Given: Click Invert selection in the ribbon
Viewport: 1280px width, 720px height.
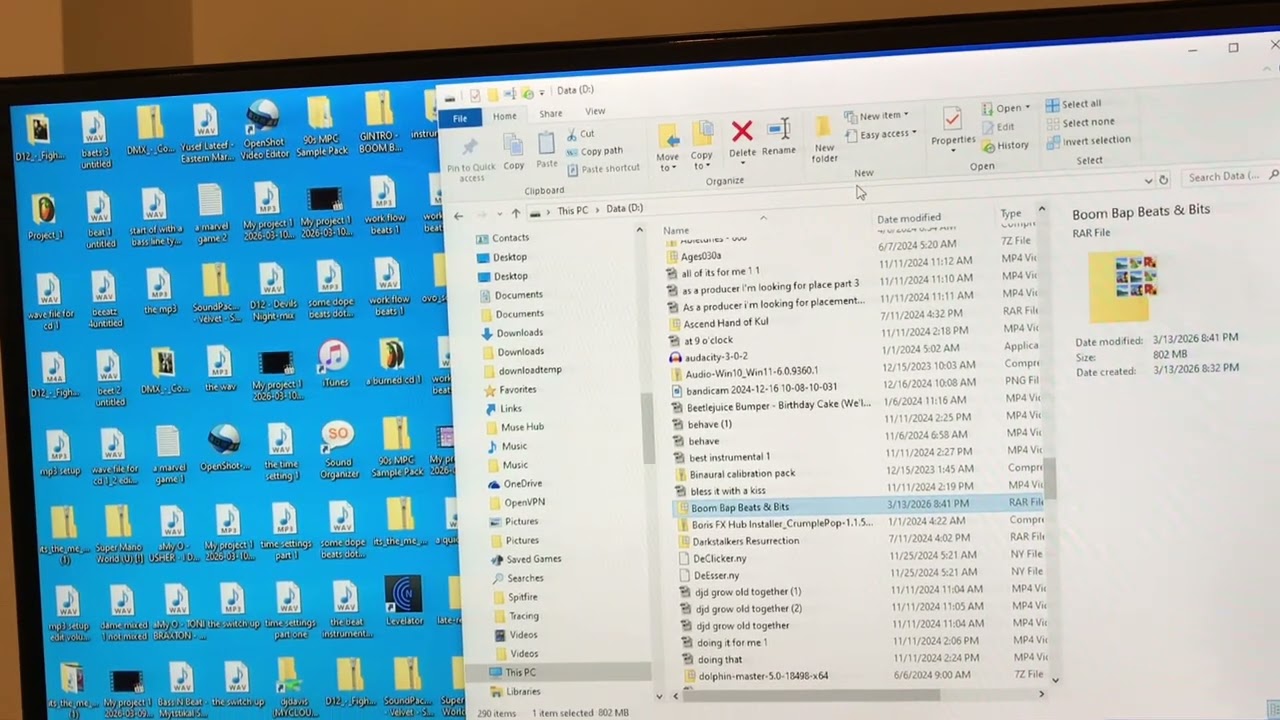Looking at the screenshot, I should (x=1089, y=140).
